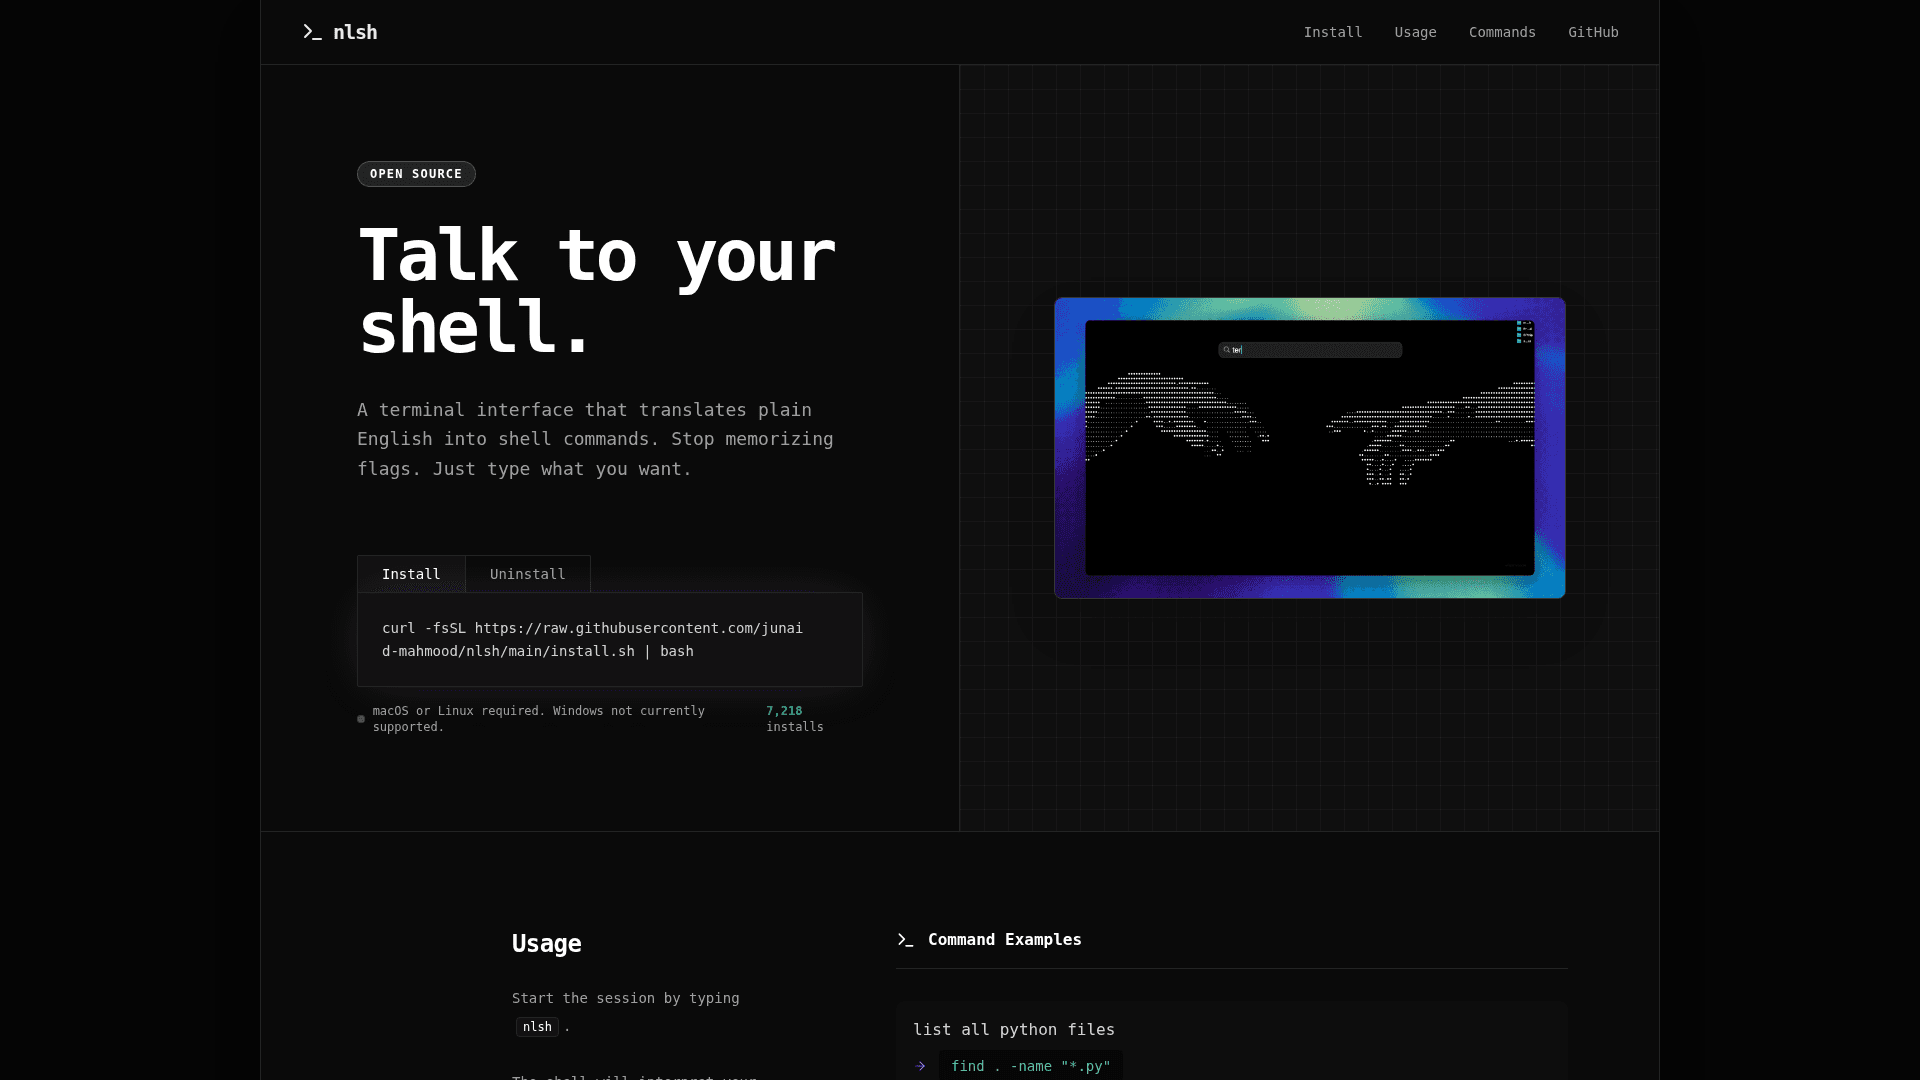This screenshot has width=1920, height=1080.
Task: Click the magnifier icon in demo search bar
Action: point(1227,350)
